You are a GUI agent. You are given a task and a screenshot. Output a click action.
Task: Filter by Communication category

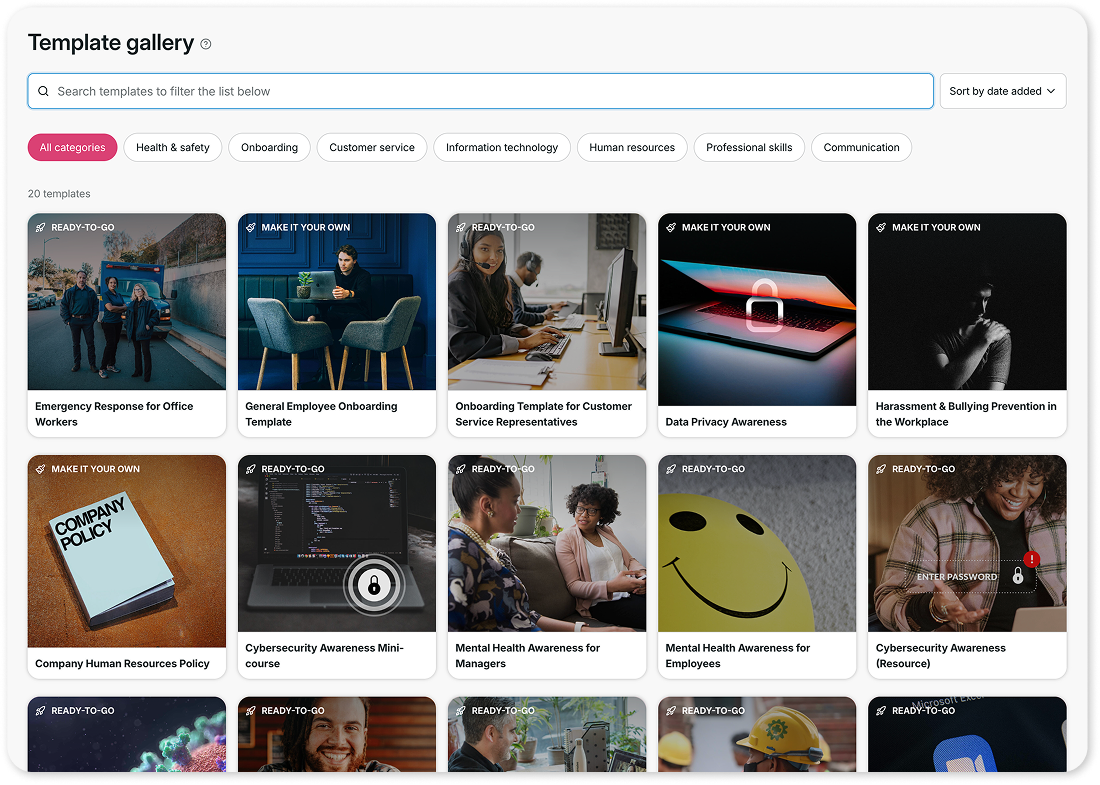861,147
